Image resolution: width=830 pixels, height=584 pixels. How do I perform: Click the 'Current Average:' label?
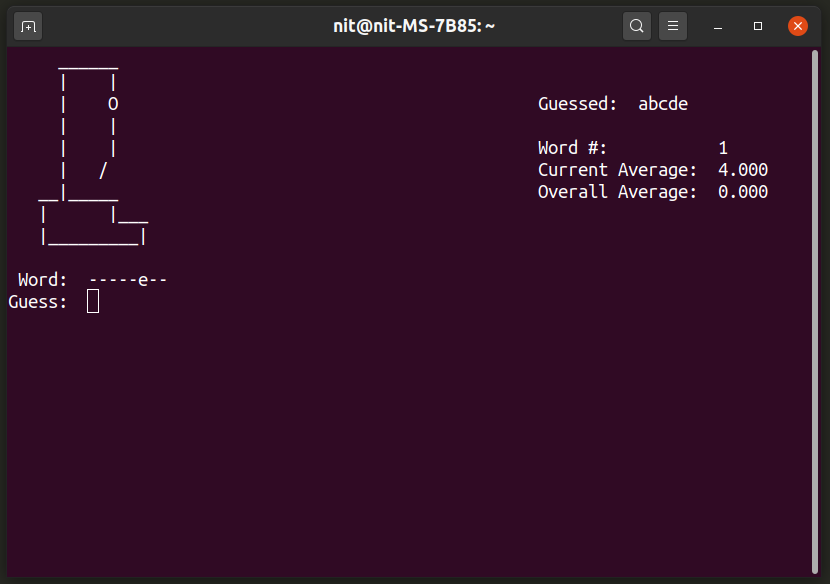[617, 170]
